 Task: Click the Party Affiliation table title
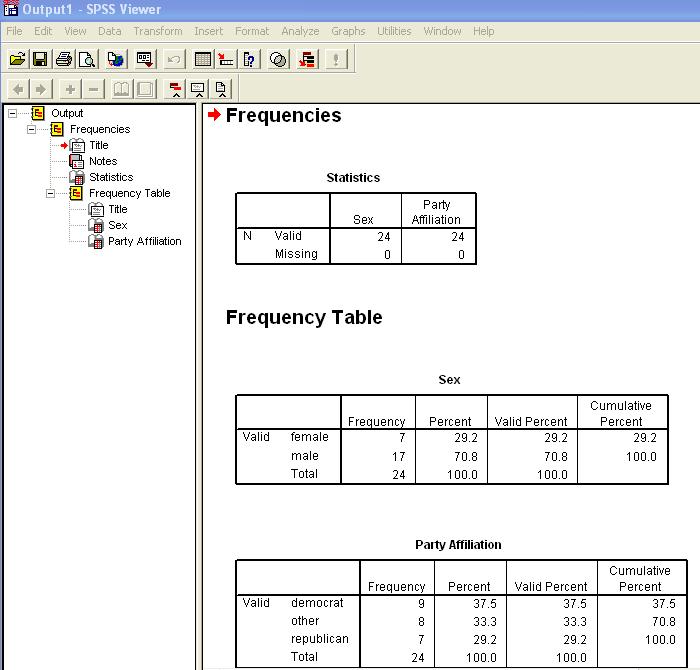[x=458, y=545]
